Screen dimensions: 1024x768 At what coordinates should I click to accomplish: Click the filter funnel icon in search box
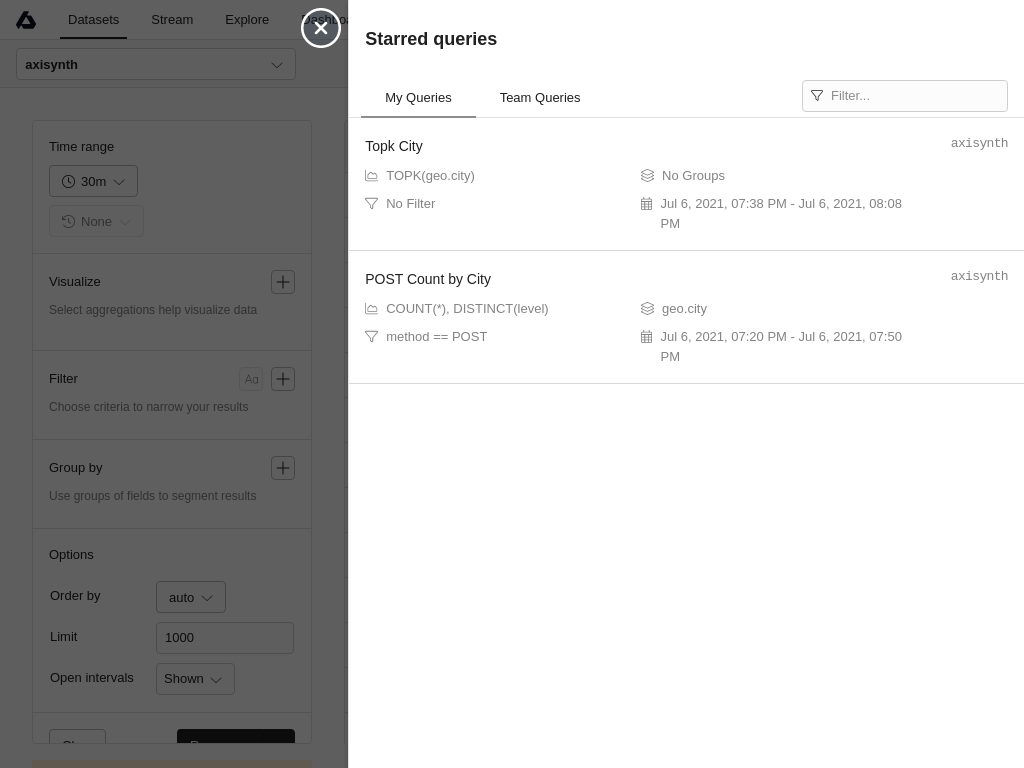817,96
